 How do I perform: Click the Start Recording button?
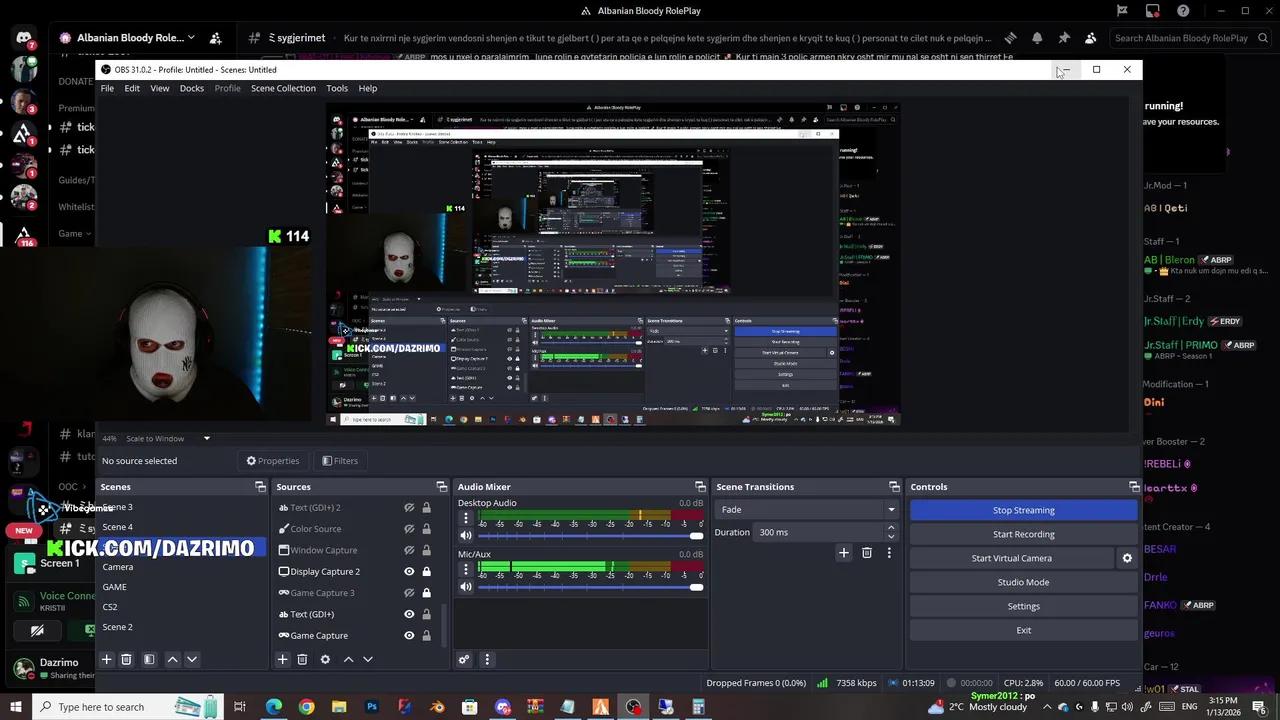coord(1023,533)
